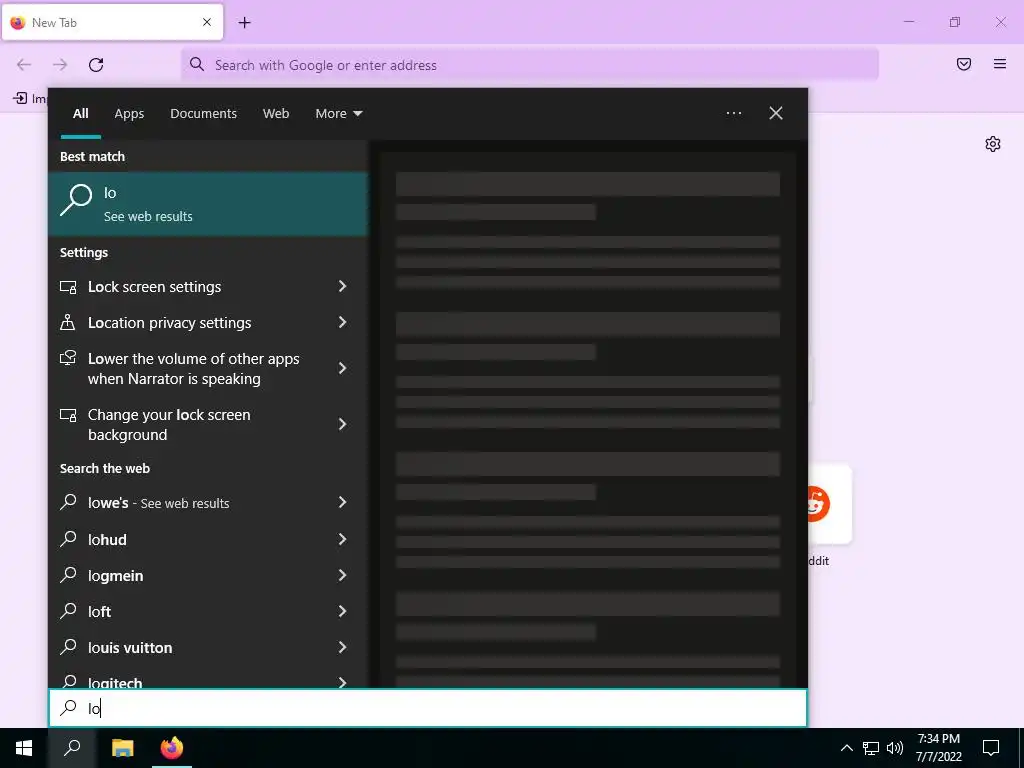This screenshot has width=1024, height=768.
Task: Click the Narrator volume setting icon
Action: click(x=68, y=358)
